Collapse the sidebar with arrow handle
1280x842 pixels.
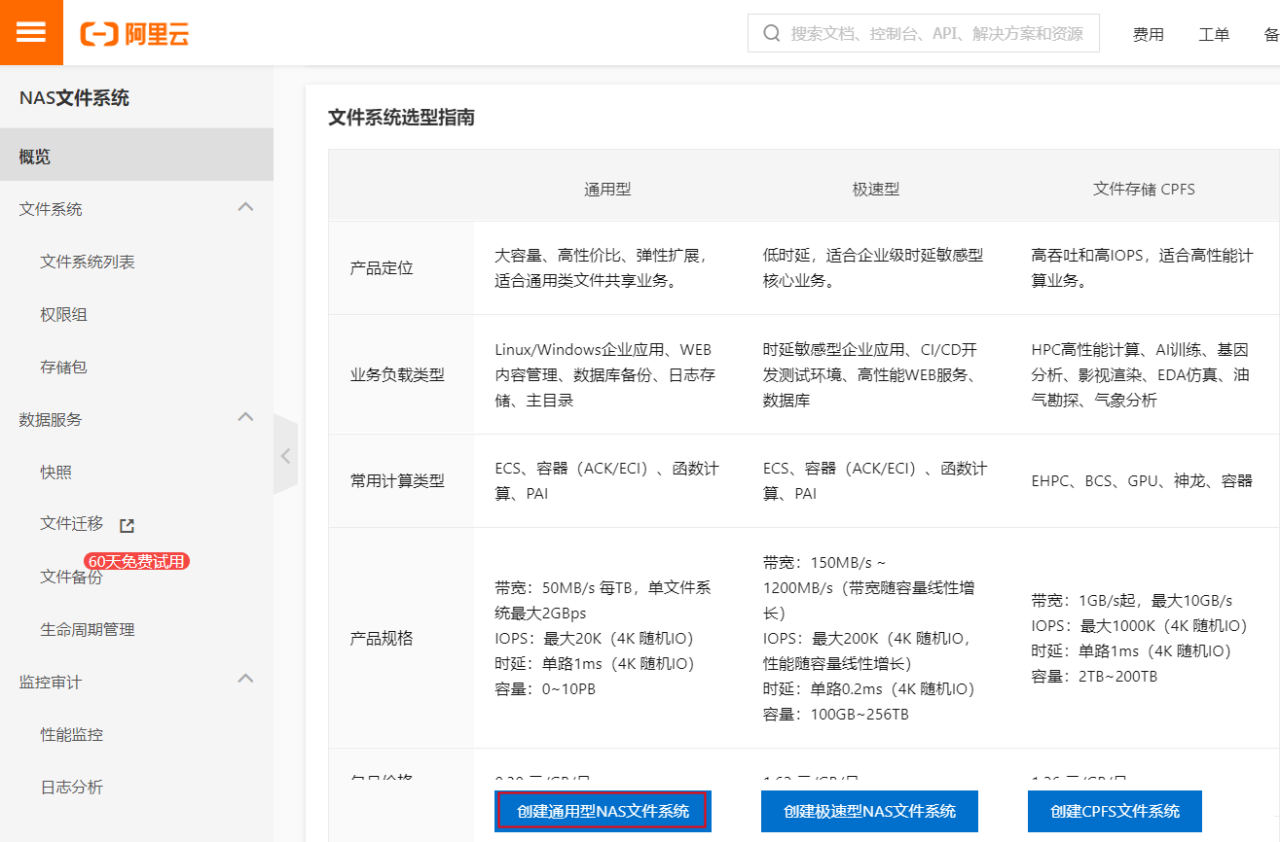coord(285,455)
